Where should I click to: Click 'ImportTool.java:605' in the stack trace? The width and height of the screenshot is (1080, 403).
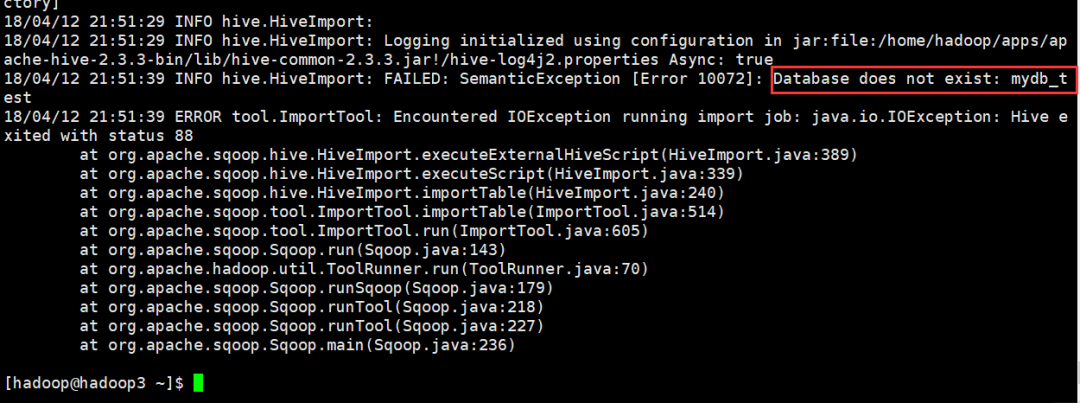550,231
